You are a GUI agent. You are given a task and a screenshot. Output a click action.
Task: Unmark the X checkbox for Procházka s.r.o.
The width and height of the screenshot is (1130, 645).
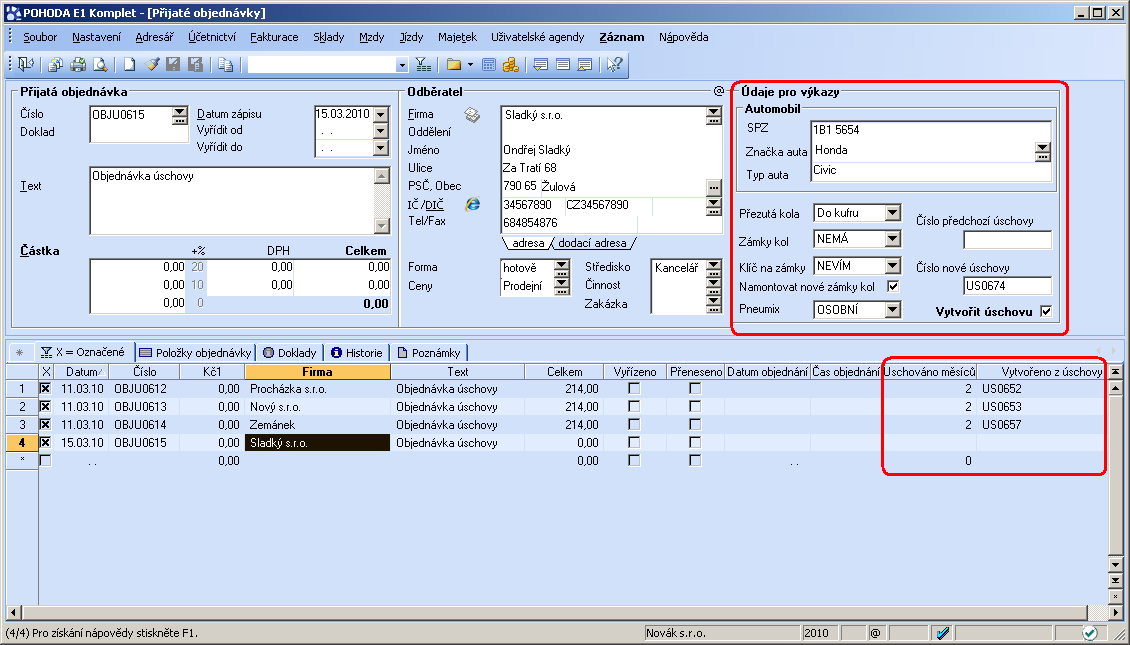click(46, 388)
